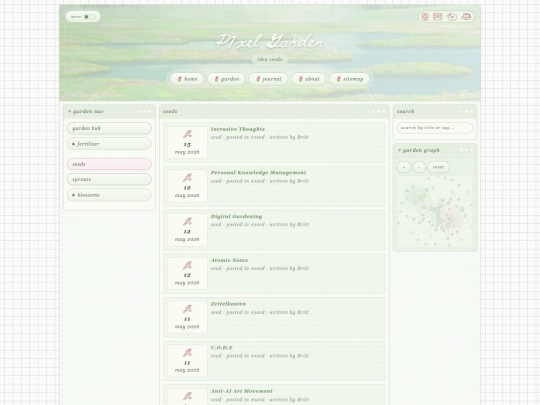The height and width of the screenshot is (405, 540).
Task: Click the Pixel Garden site title
Action: [270, 42]
